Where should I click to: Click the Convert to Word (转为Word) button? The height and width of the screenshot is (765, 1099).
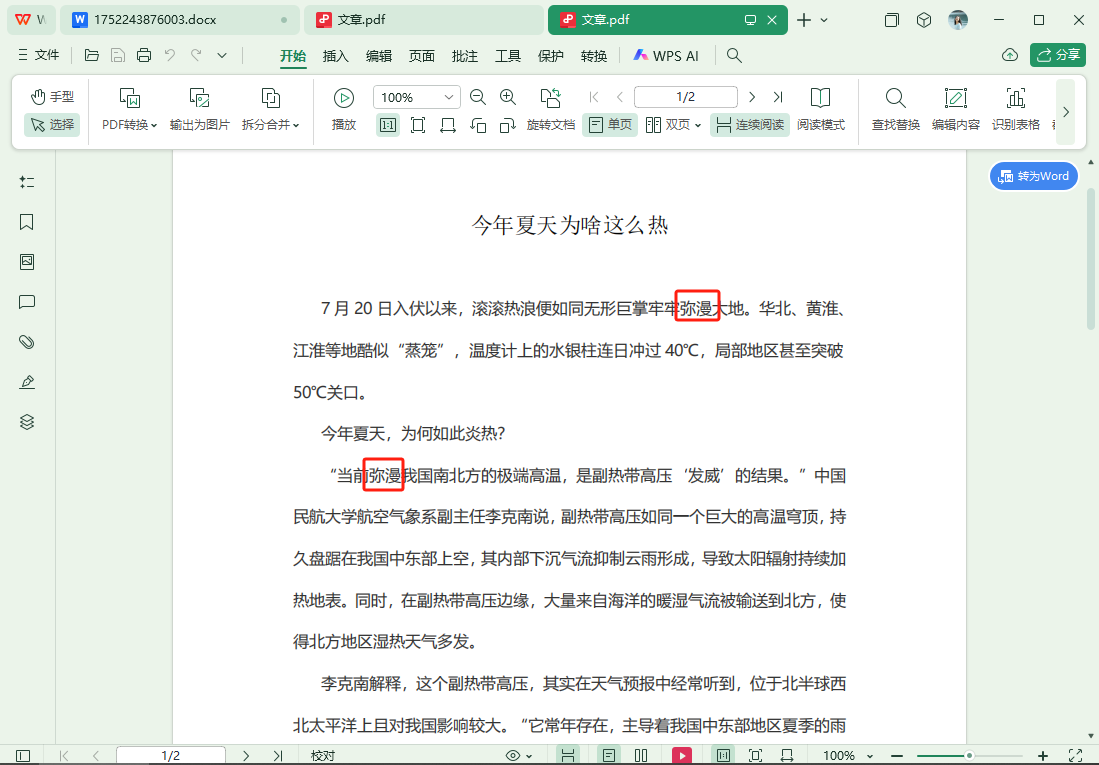(x=1034, y=176)
